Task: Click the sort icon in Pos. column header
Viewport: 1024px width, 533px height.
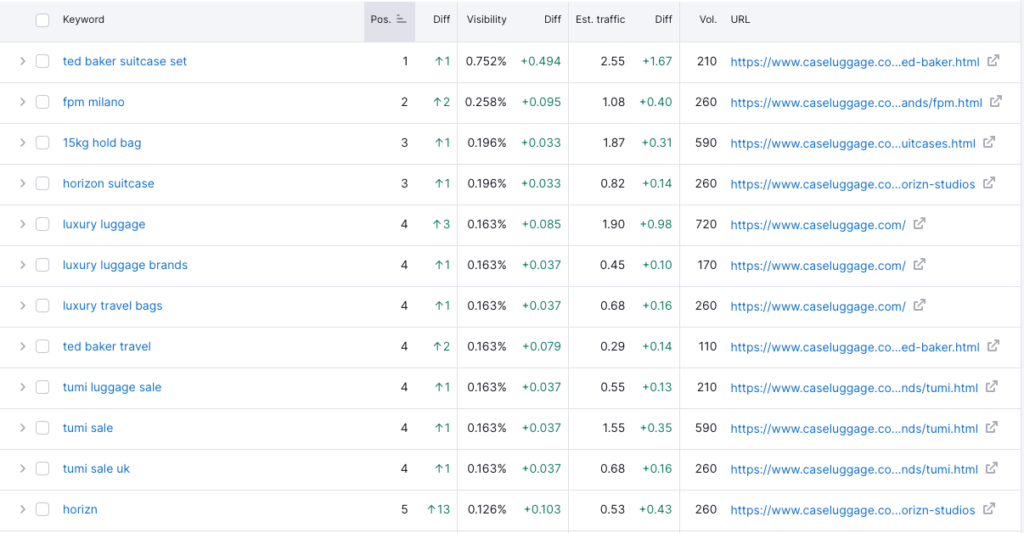Action: point(401,20)
